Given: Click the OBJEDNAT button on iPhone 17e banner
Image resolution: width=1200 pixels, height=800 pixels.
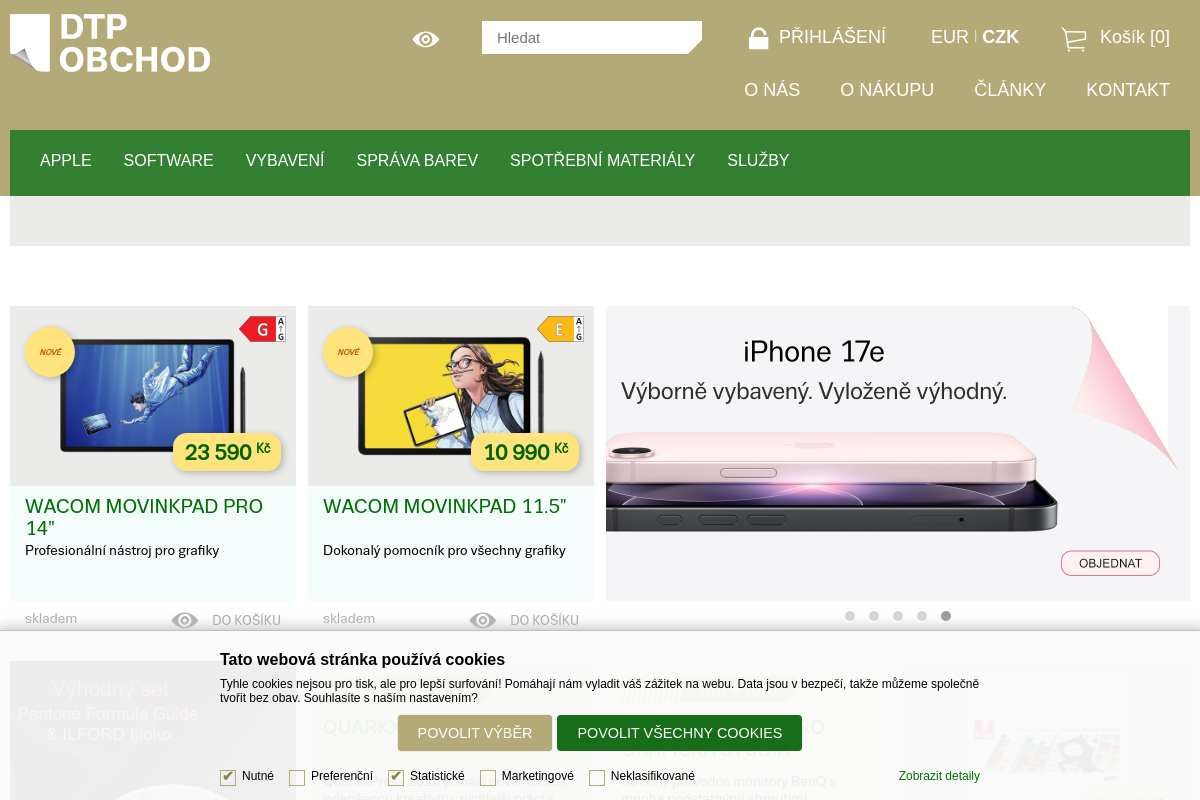Looking at the screenshot, I should [1110, 563].
